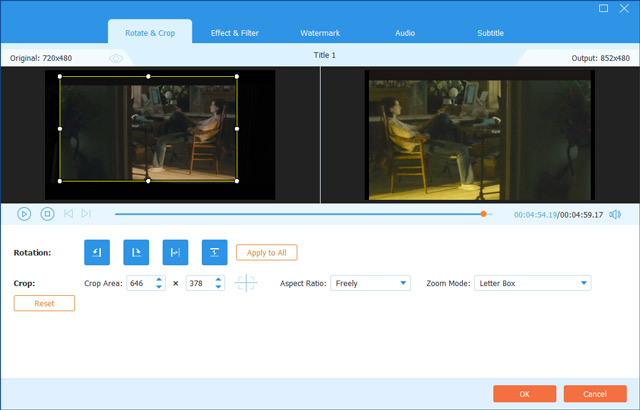Screen dimensions: 640x410
Task: Click the Output: 852x480 label
Action: [x=600, y=58]
